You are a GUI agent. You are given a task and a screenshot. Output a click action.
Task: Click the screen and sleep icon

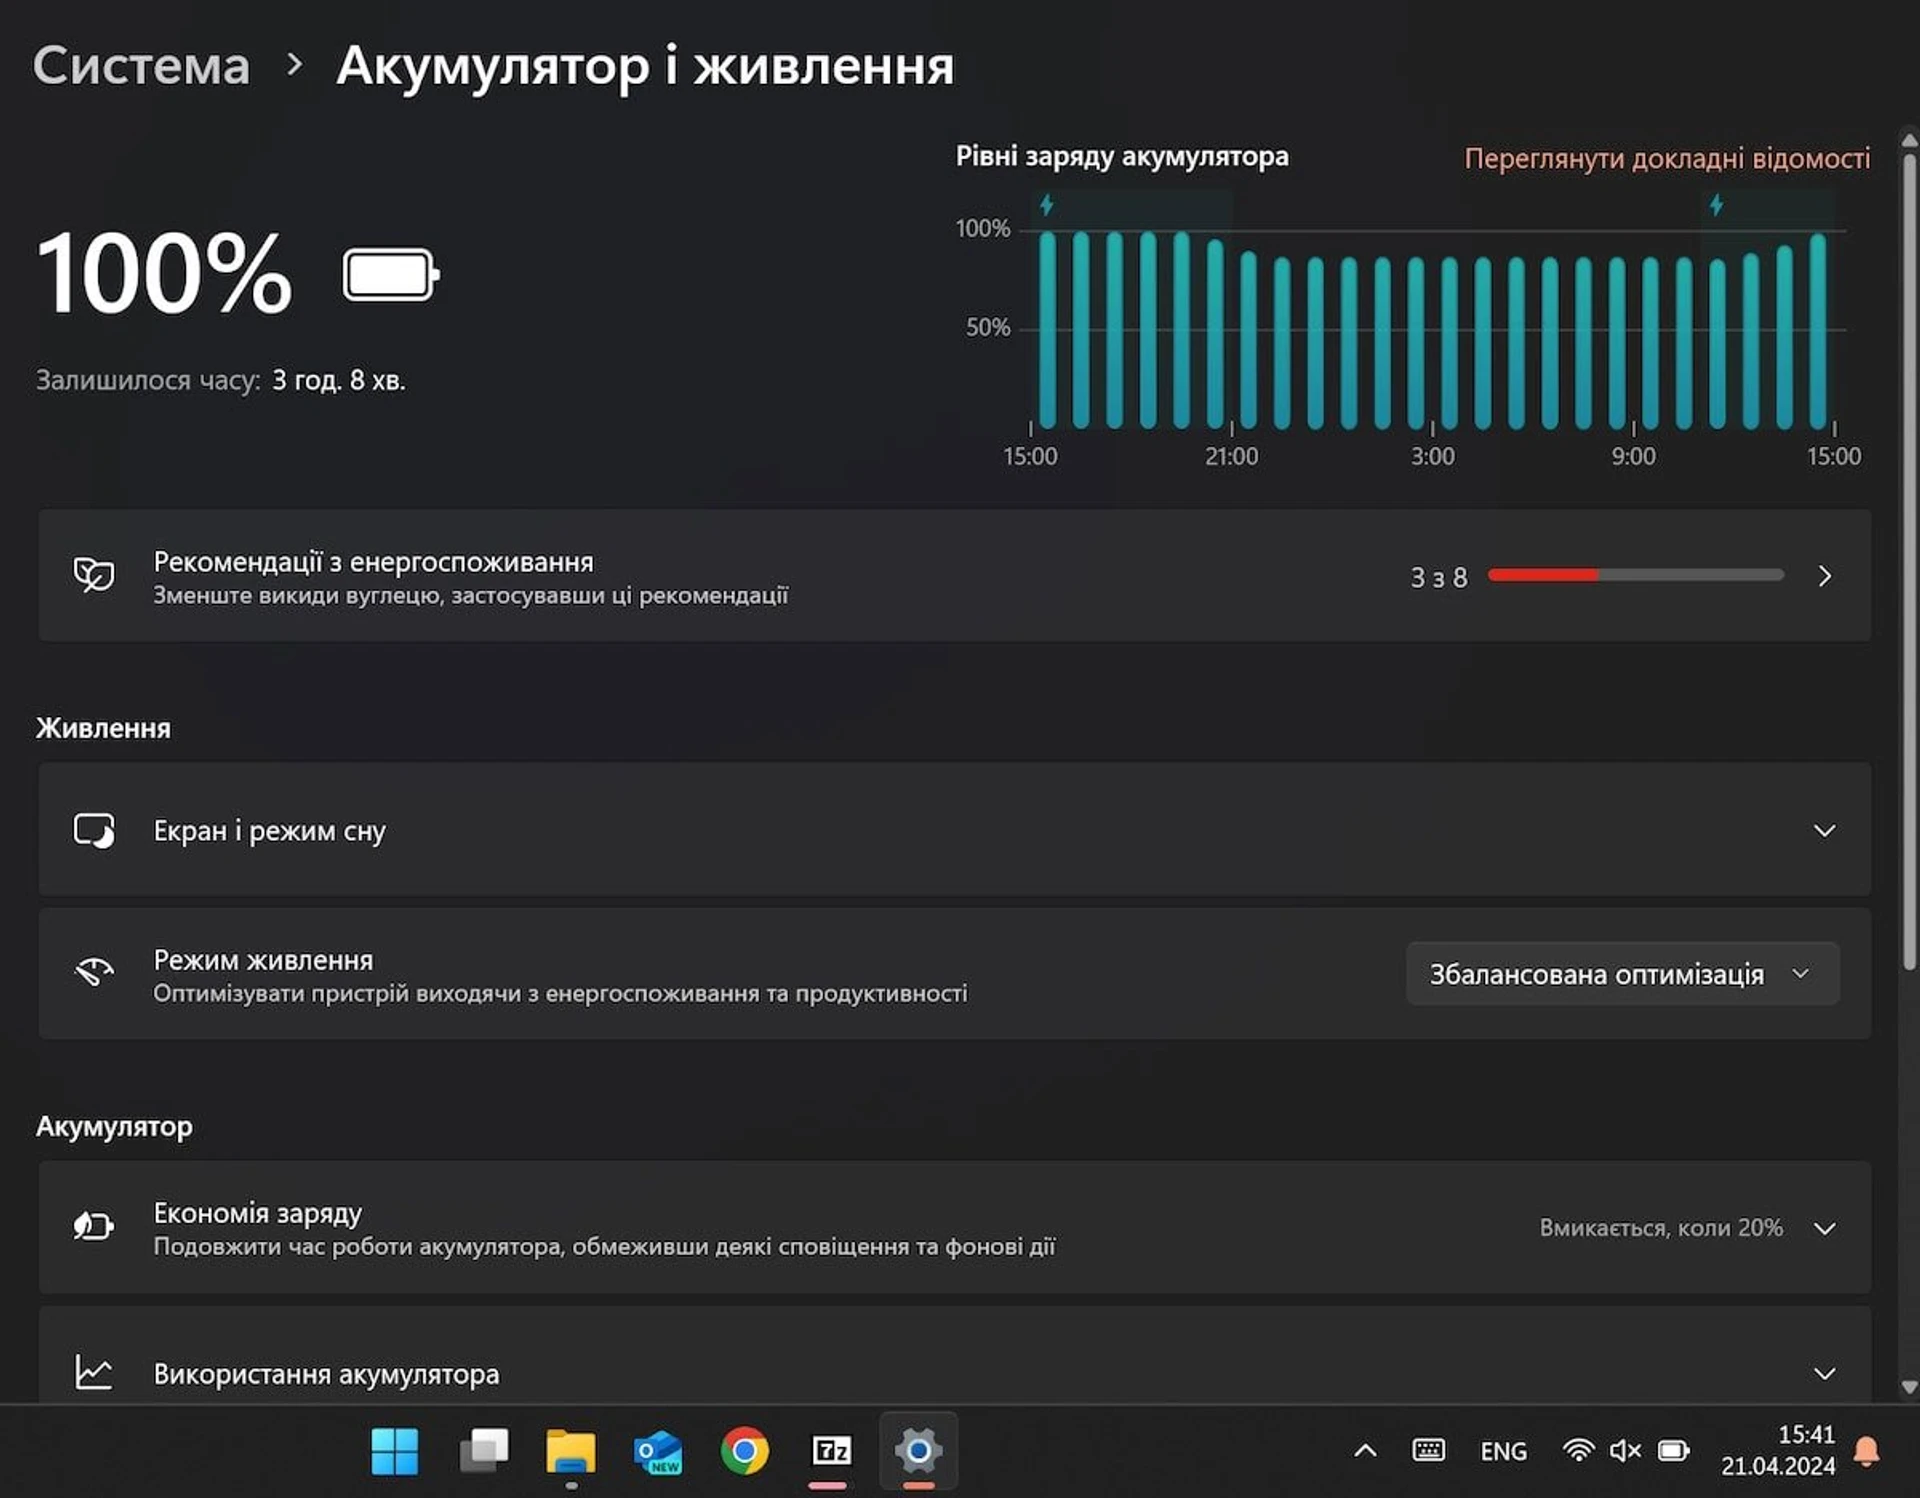(94, 830)
